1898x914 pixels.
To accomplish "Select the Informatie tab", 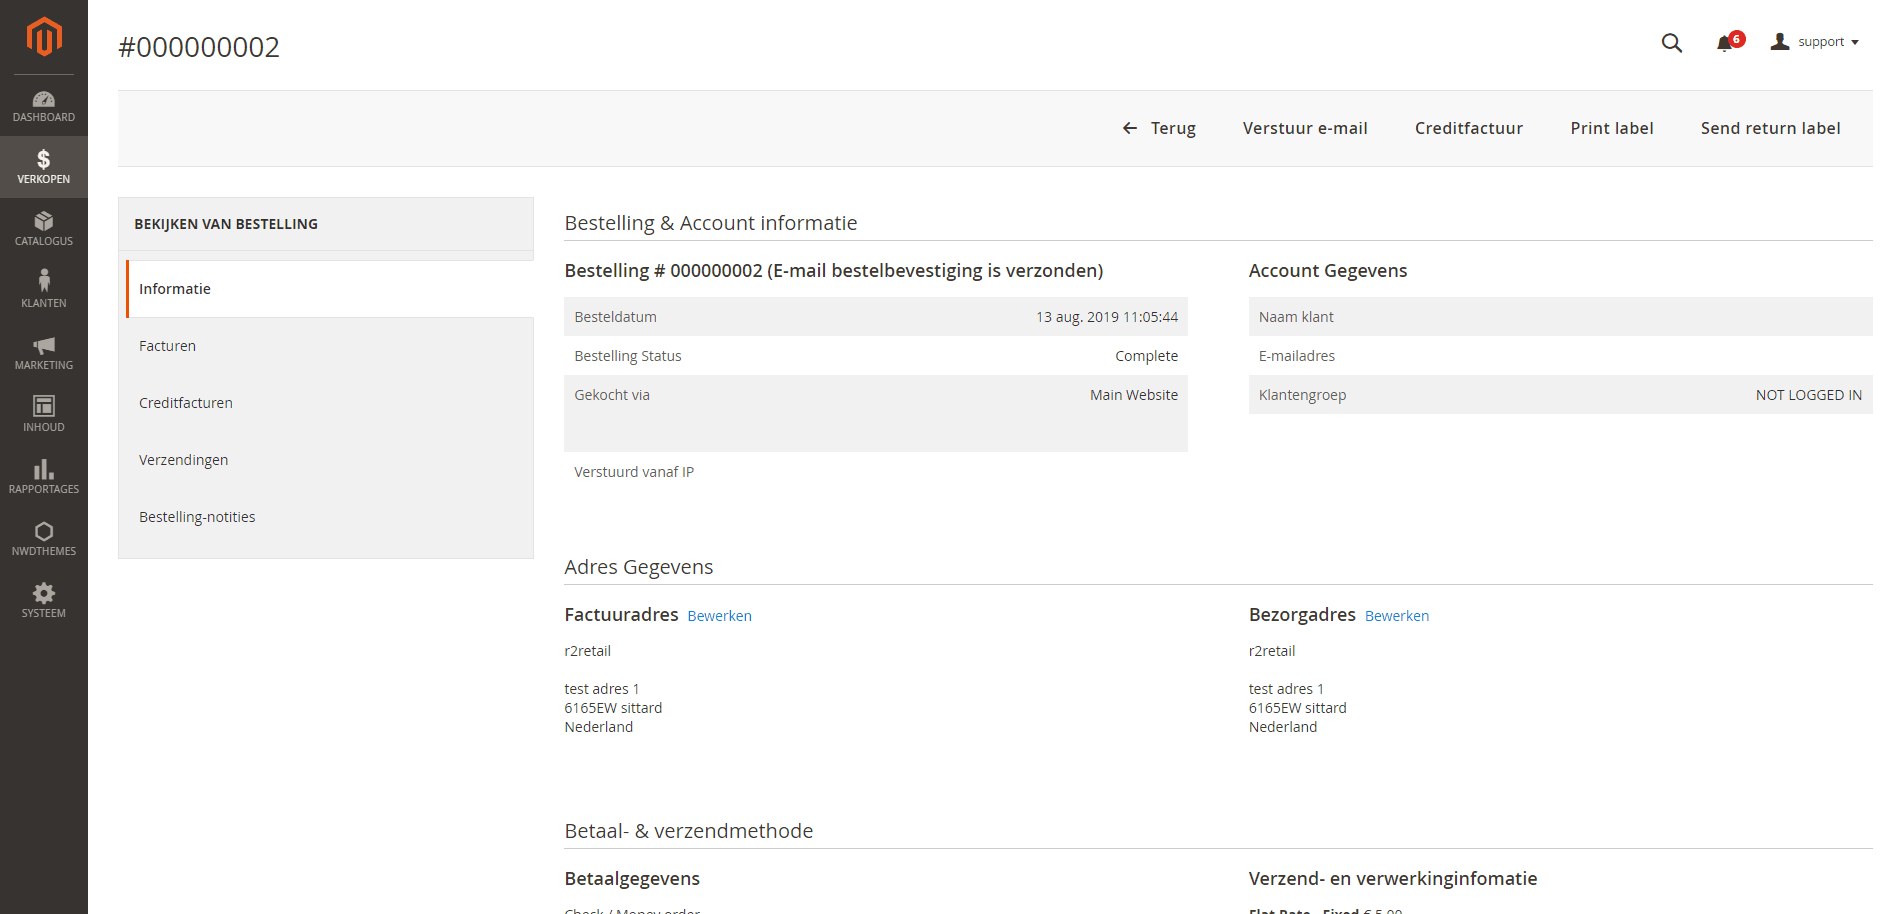I will point(330,289).
